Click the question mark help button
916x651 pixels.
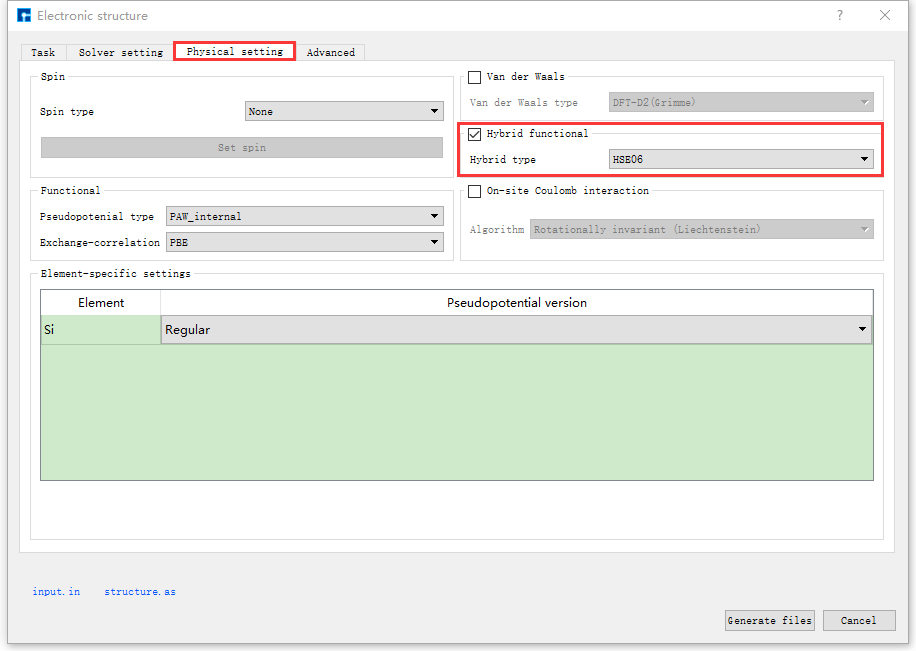[x=840, y=15]
